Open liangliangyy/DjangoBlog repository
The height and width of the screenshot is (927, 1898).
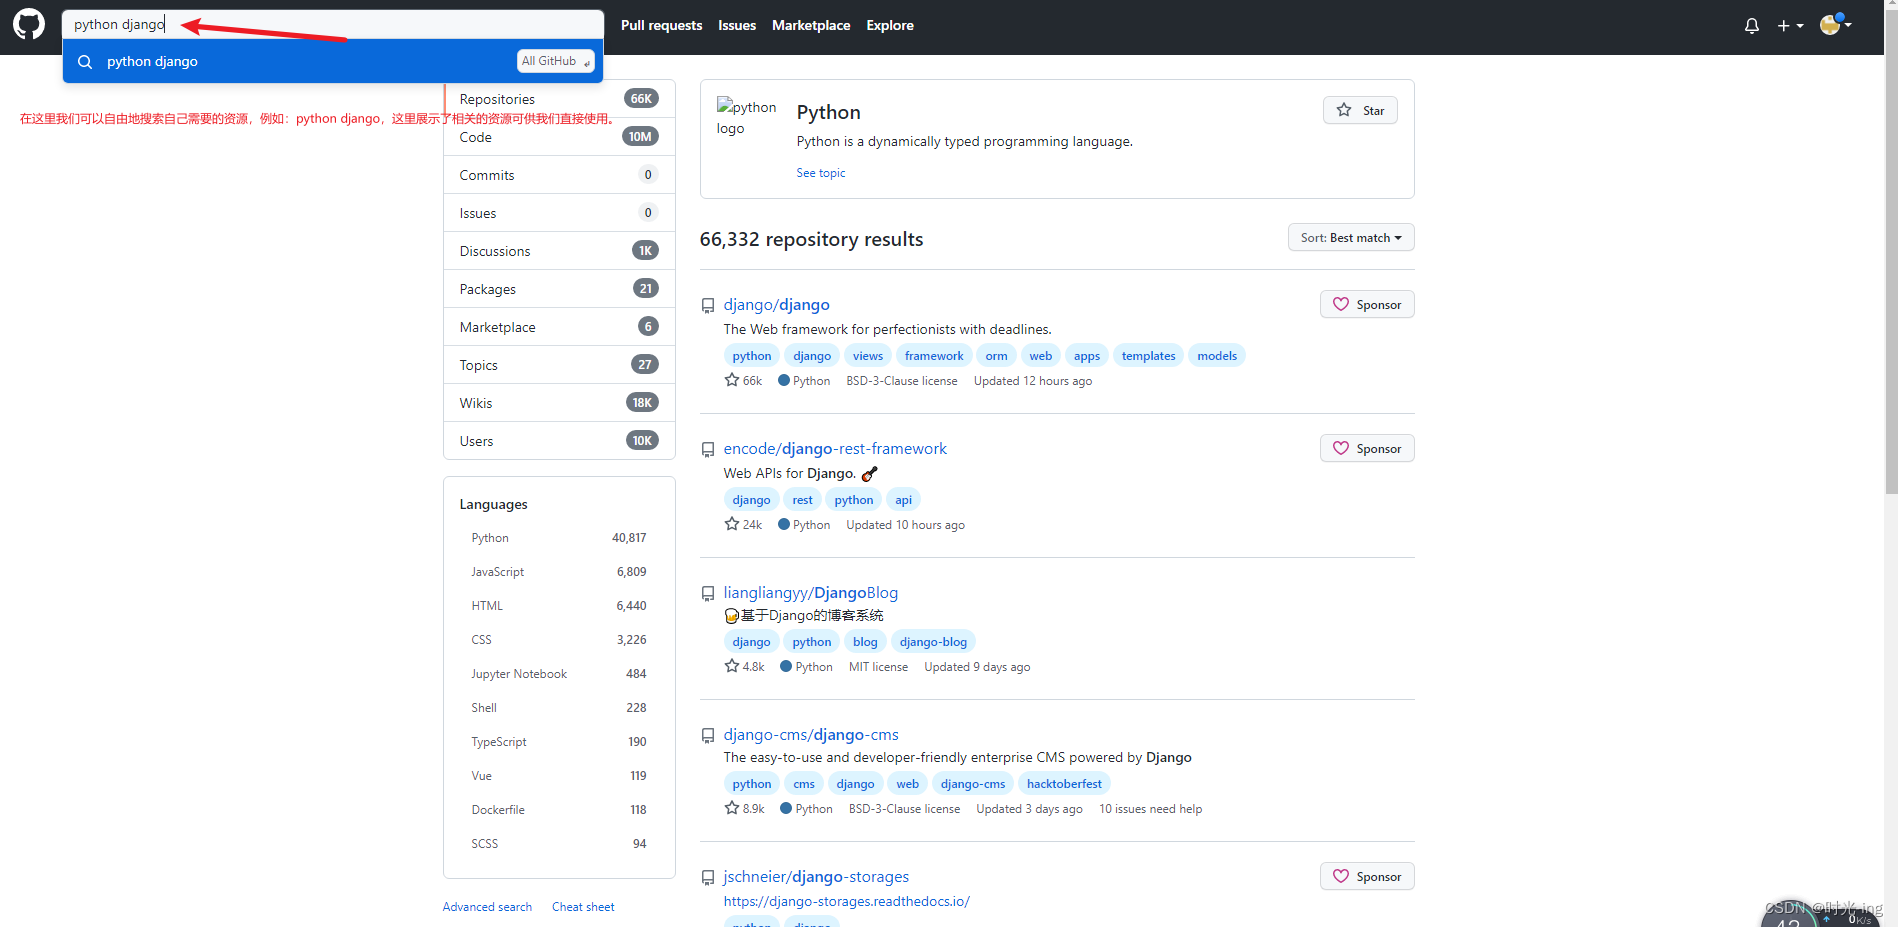coord(811,593)
